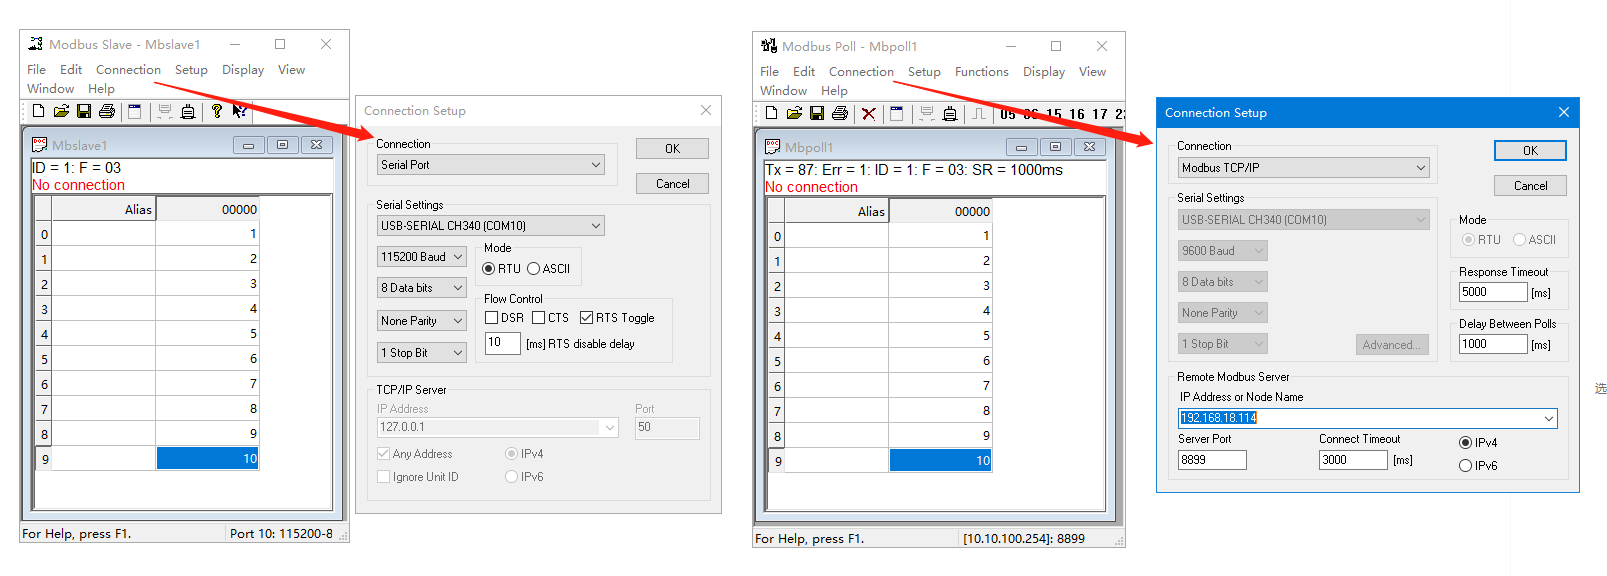
Task: Click the Open file icon in Modbus Slave toolbar
Action: [x=61, y=111]
